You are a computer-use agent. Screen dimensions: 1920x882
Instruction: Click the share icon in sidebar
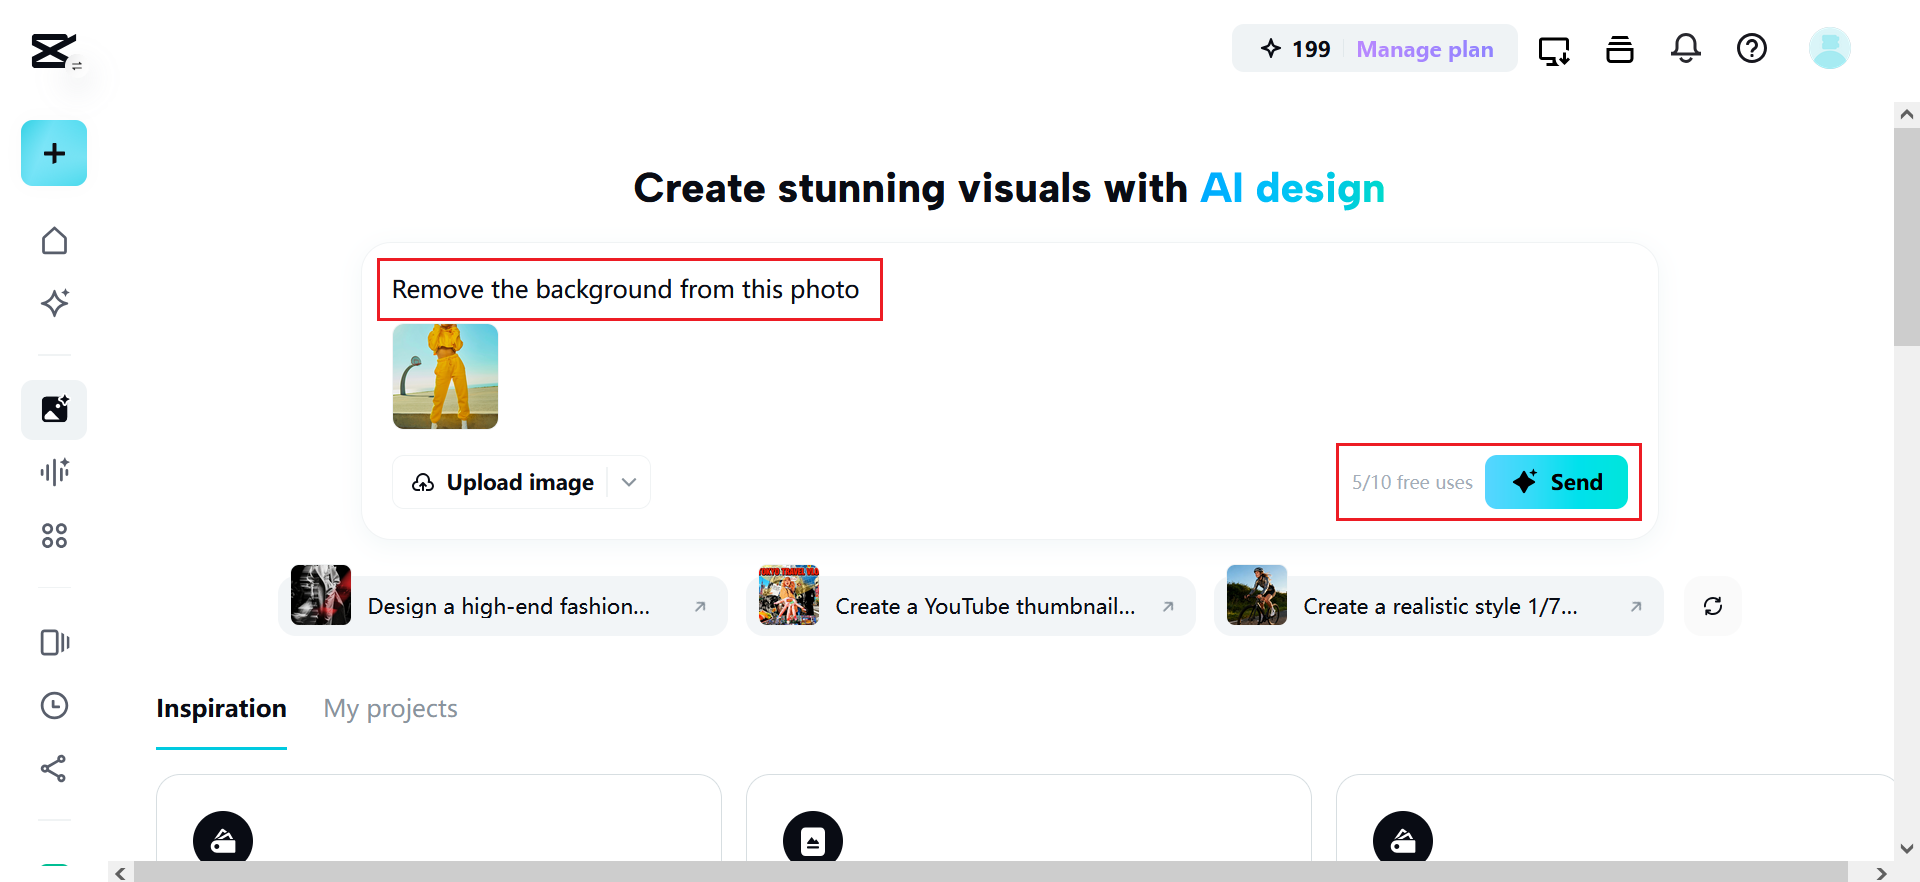54,768
